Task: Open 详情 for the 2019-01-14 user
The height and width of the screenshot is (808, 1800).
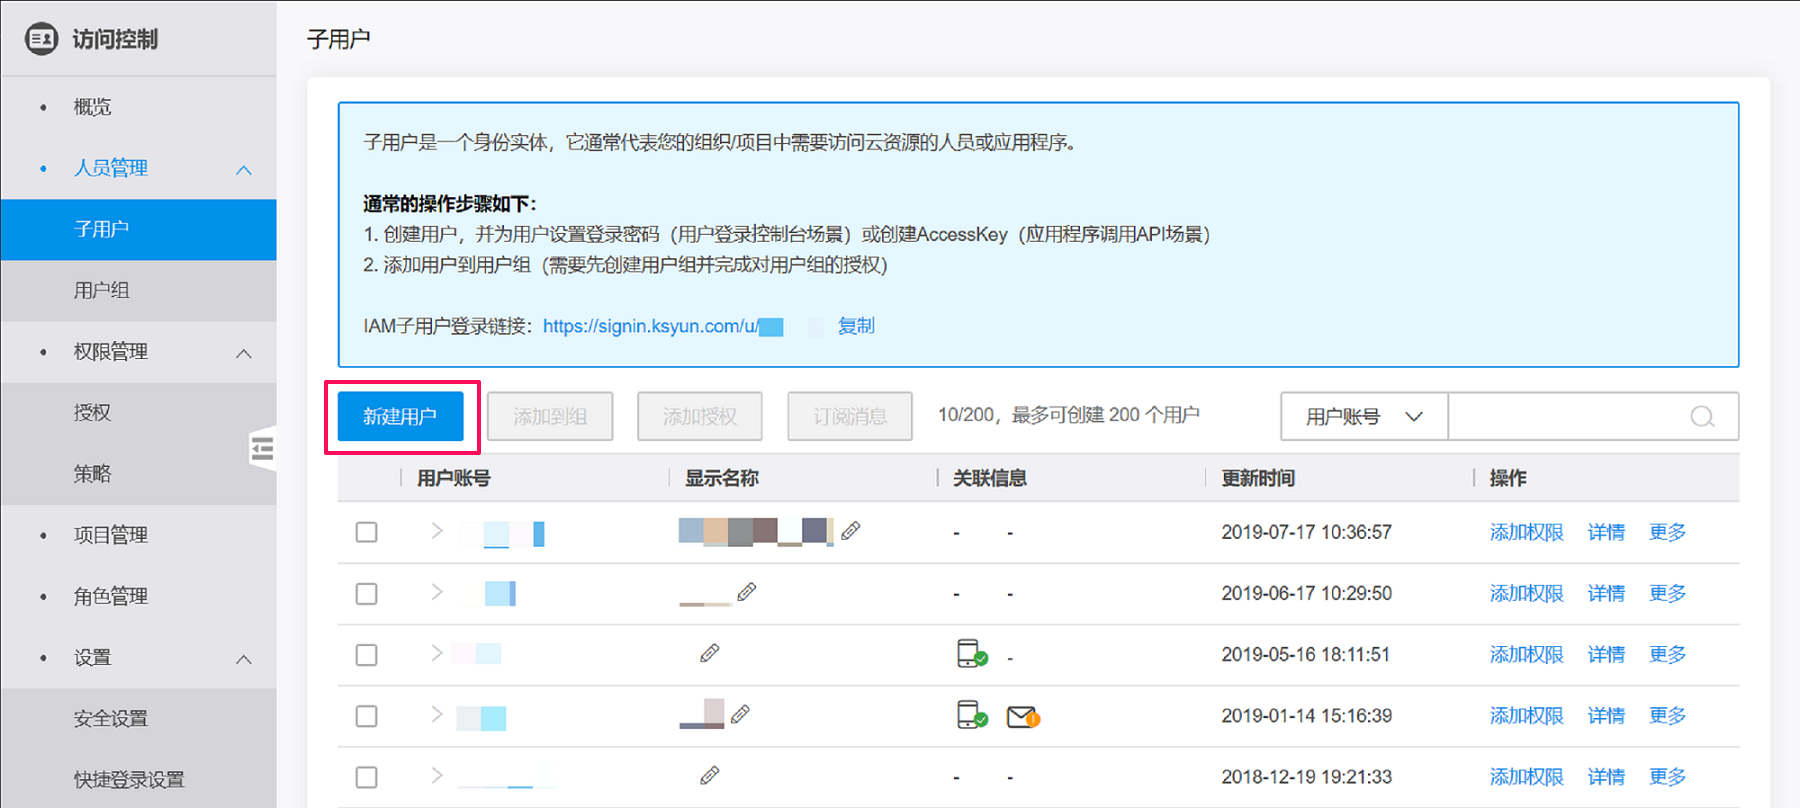Action: pyautogui.click(x=1606, y=715)
